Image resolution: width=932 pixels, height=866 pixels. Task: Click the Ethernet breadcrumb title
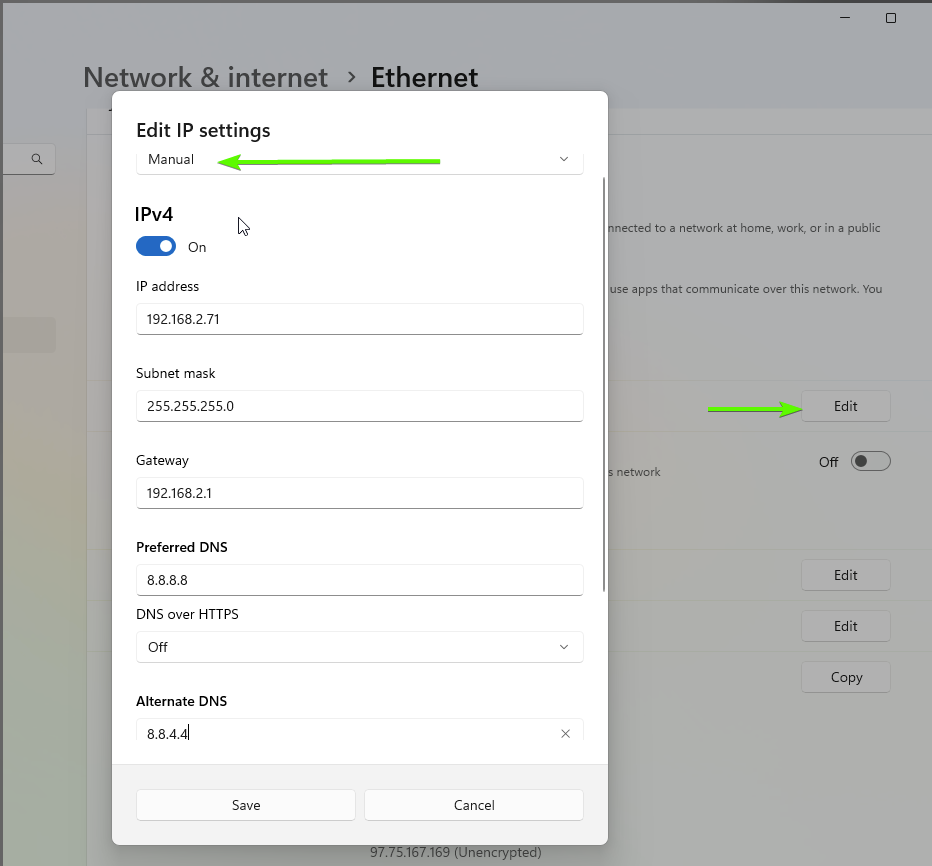(x=424, y=77)
